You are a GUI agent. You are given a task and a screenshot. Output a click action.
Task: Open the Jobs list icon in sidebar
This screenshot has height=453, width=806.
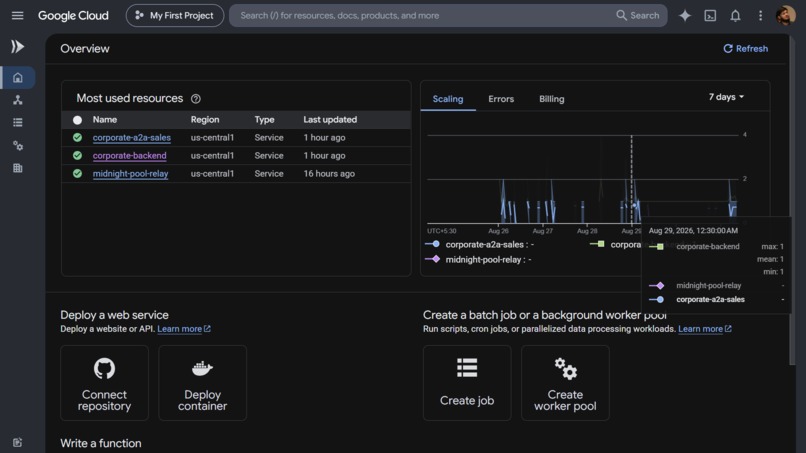(x=18, y=122)
